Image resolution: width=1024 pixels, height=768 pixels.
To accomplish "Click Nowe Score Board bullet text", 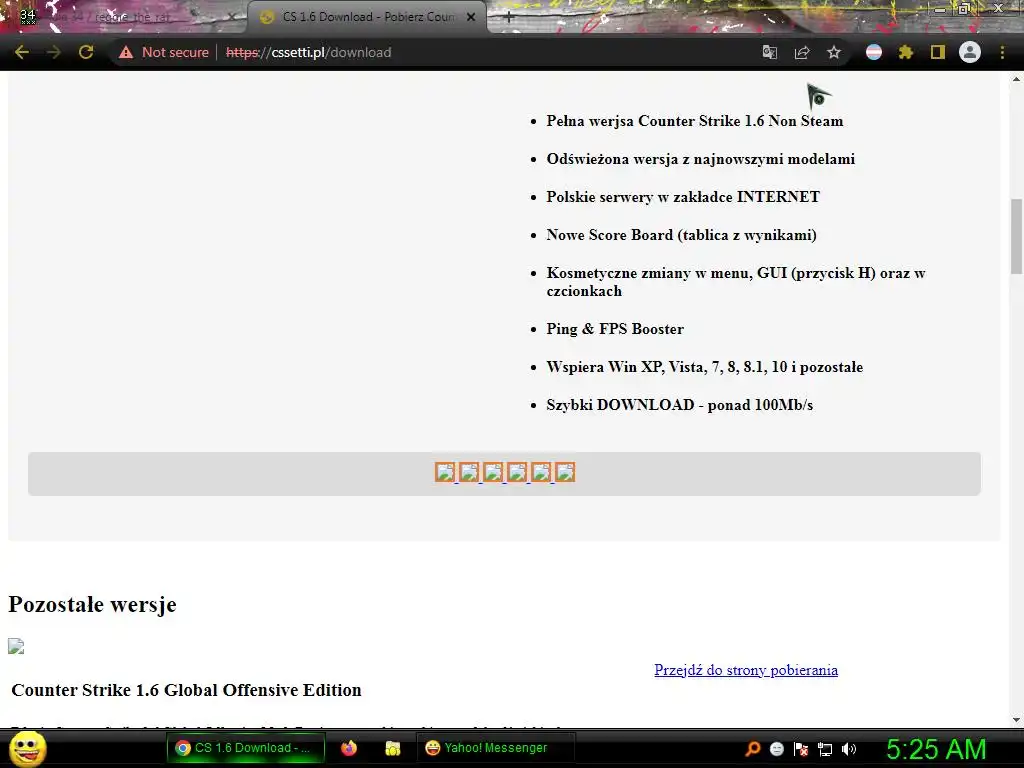I will click(x=681, y=235).
